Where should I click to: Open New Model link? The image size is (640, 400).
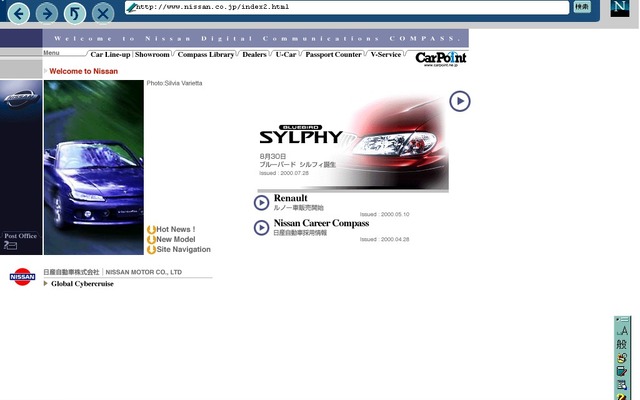176,239
